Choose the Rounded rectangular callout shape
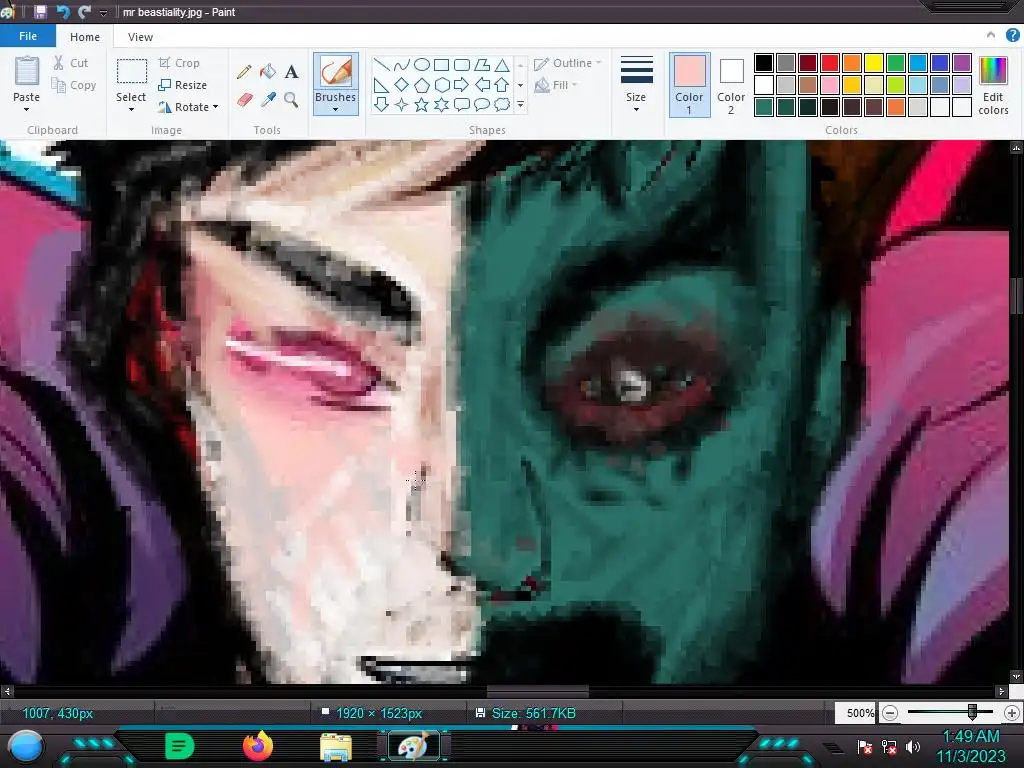The height and width of the screenshot is (768, 1024). 462,104
